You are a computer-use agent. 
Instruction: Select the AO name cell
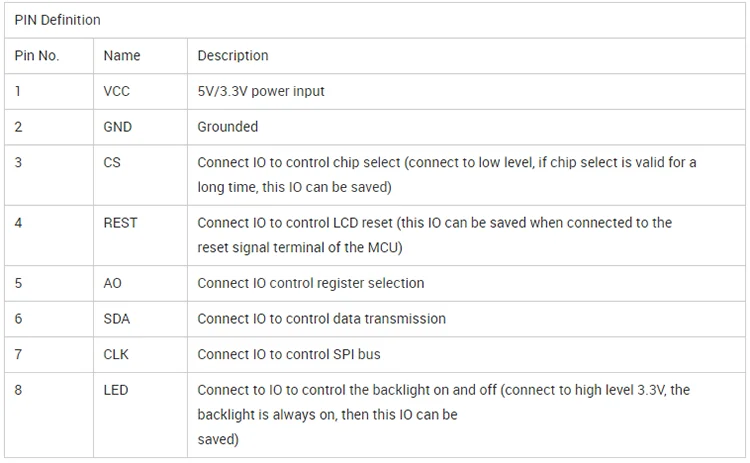tap(113, 283)
